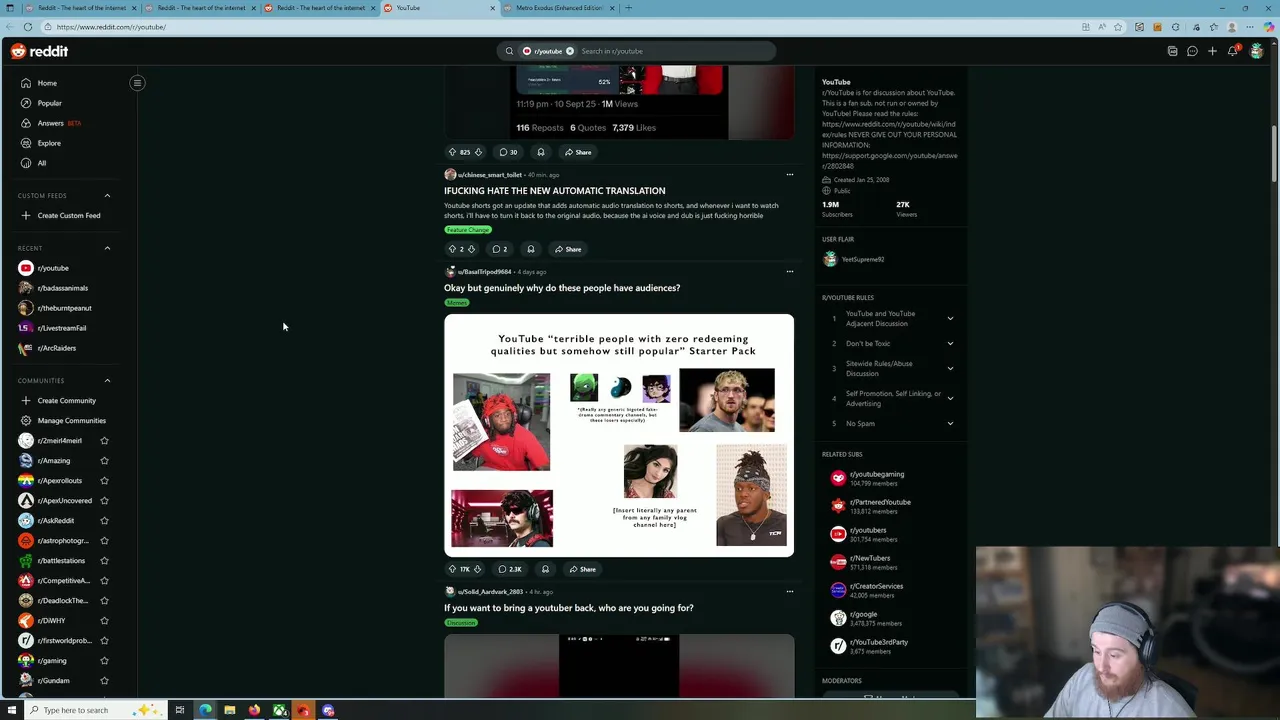Favorite r/Gundam with star
The height and width of the screenshot is (720, 1280).
click(104, 680)
